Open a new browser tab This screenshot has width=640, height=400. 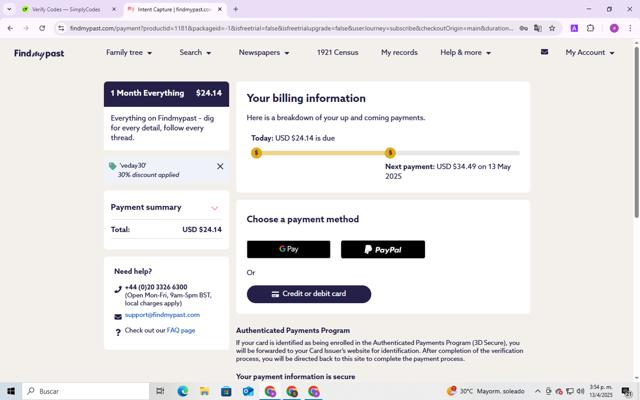(236, 9)
